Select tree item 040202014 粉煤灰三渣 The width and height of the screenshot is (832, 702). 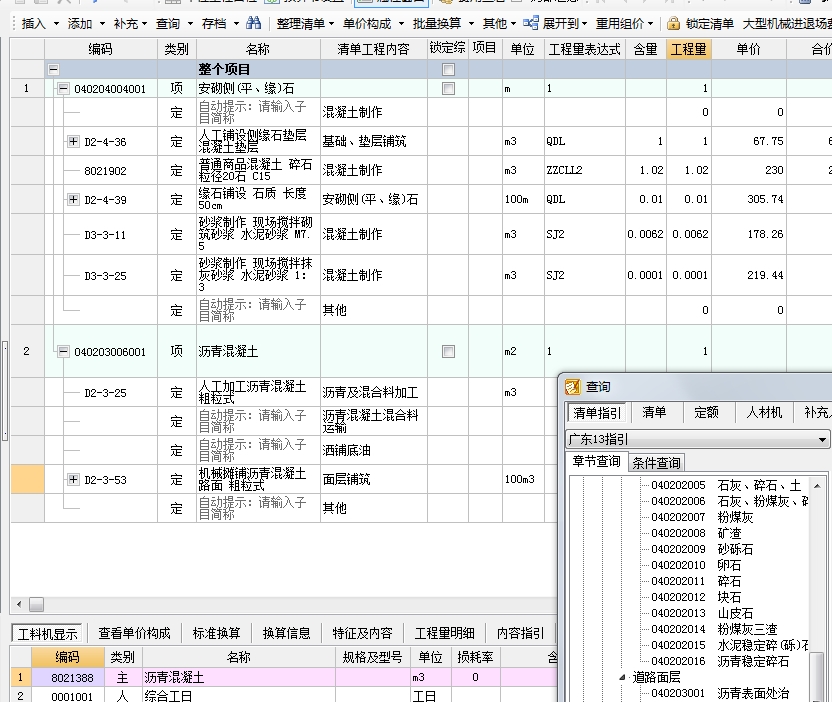(x=714, y=629)
